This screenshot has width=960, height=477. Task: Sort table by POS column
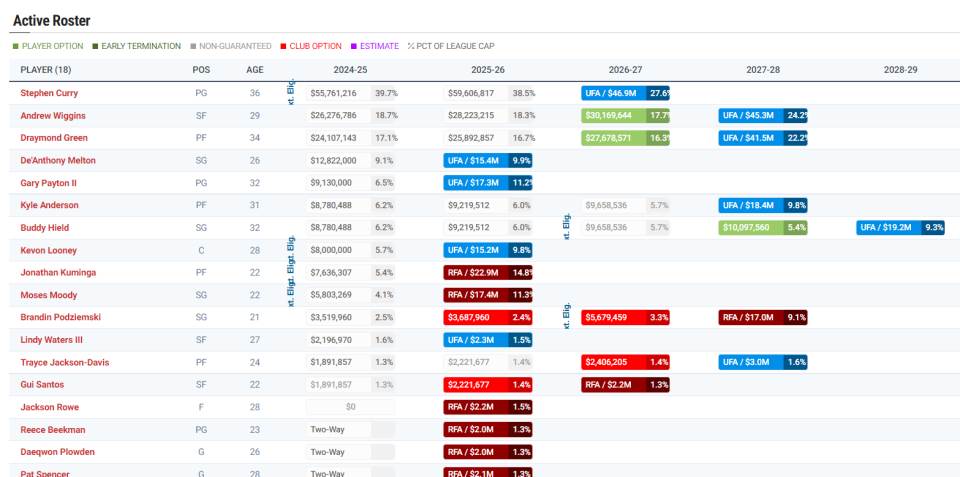pyautogui.click(x=201, y=70)
